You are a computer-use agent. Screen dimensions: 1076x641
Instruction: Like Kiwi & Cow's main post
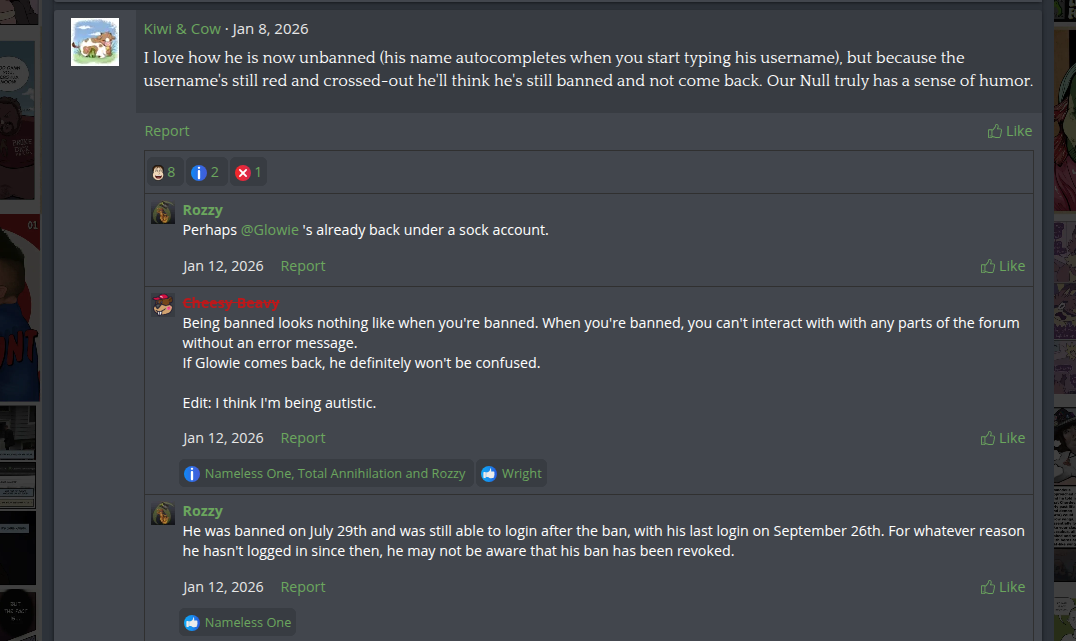(x=1009, y=131)
